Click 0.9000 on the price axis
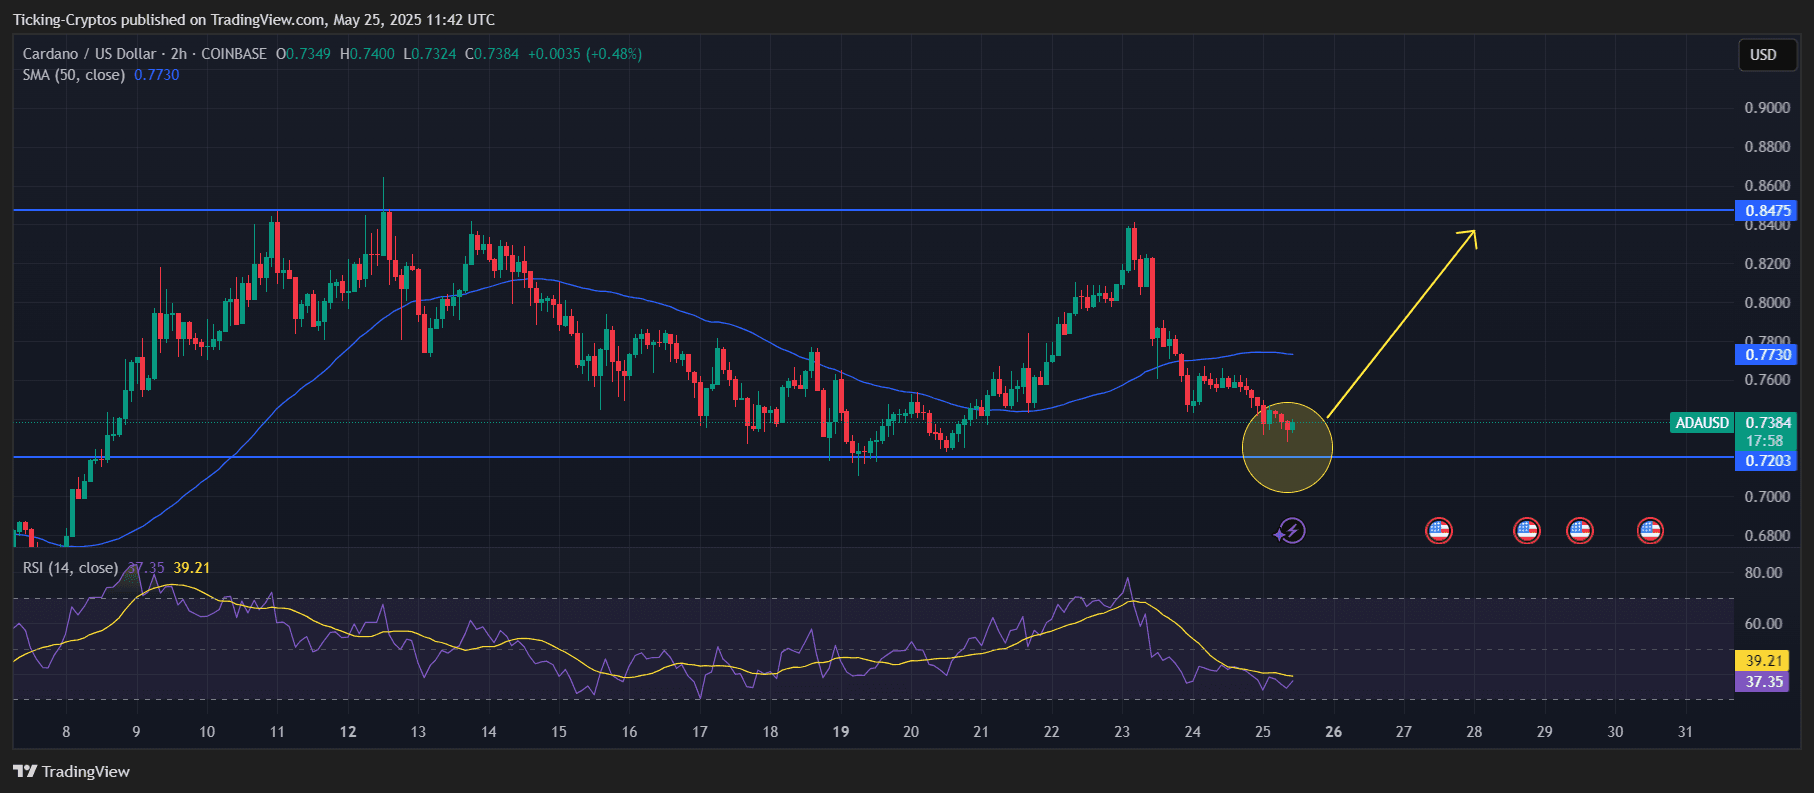This screenshot has height=793, width=1814. click(x=1767, y=108)
